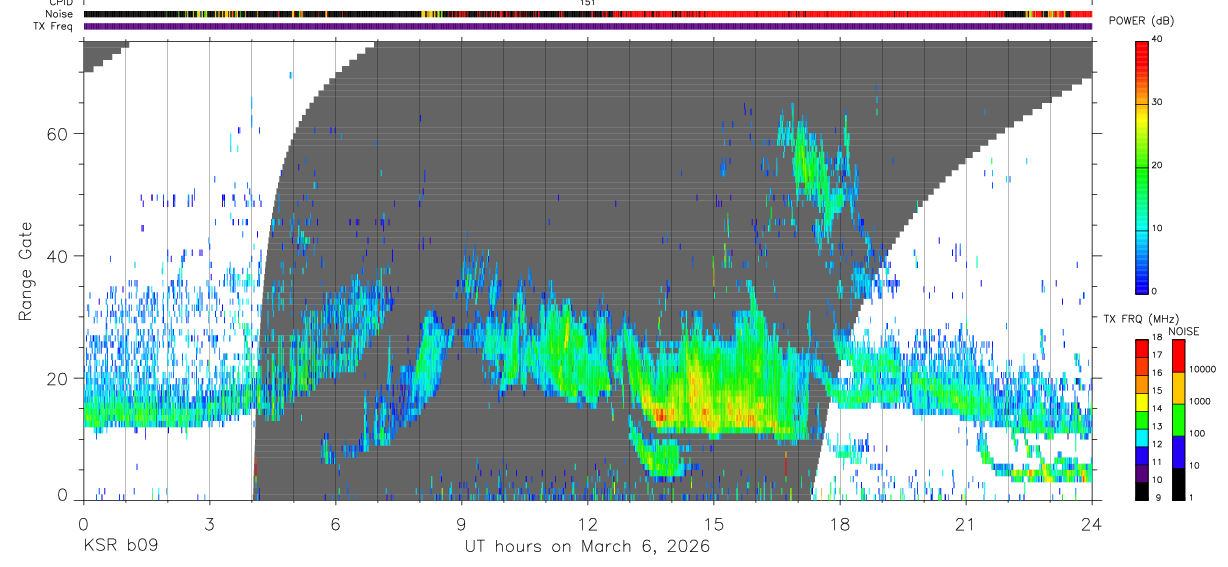Screen dimensions: 1228x567
Task: Click '20' on the power scale
Action: click(x=1158, y=165)
